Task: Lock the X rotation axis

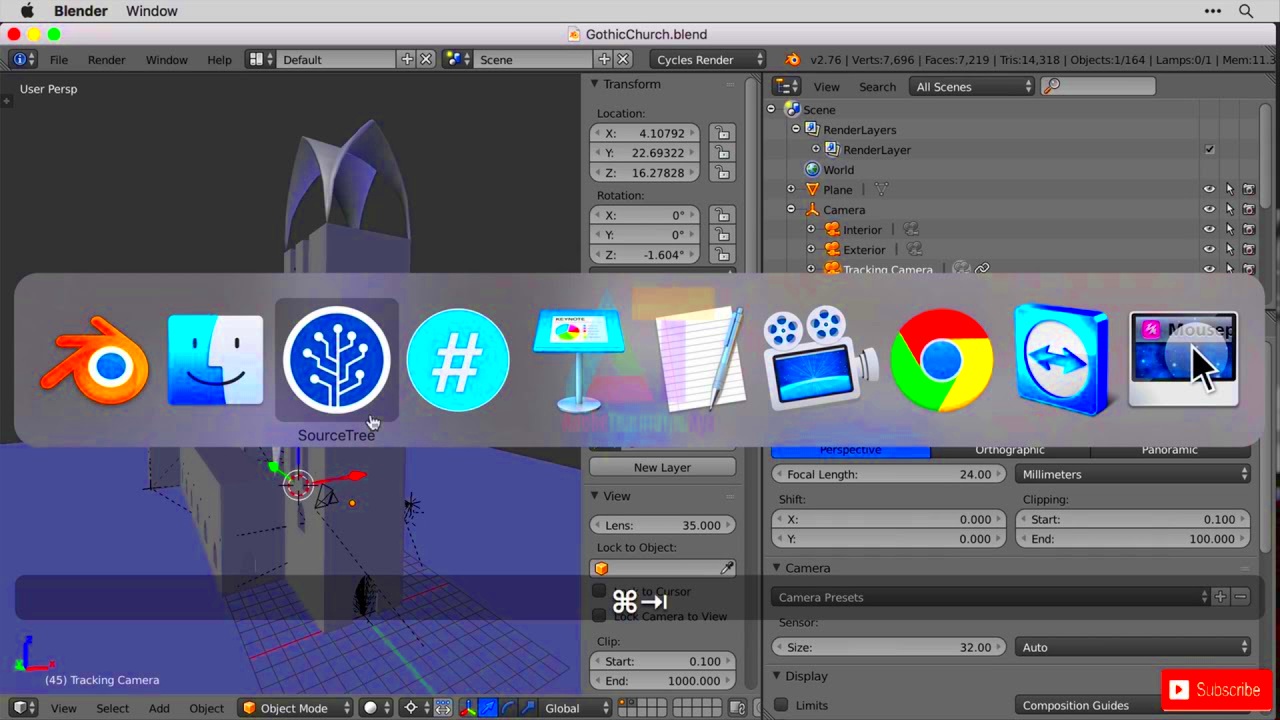Action: tap(722, 215)
